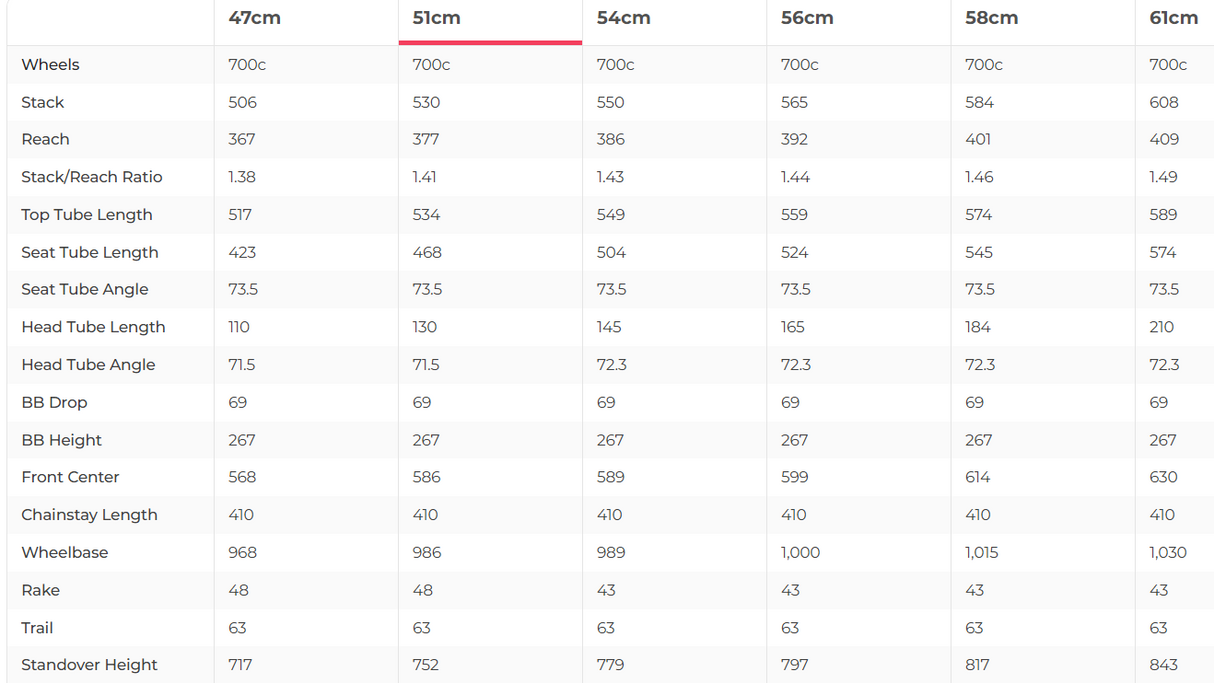Click the 752 standover height value
This screenshot has height=683, width=1214.
(x=426, y=665)
